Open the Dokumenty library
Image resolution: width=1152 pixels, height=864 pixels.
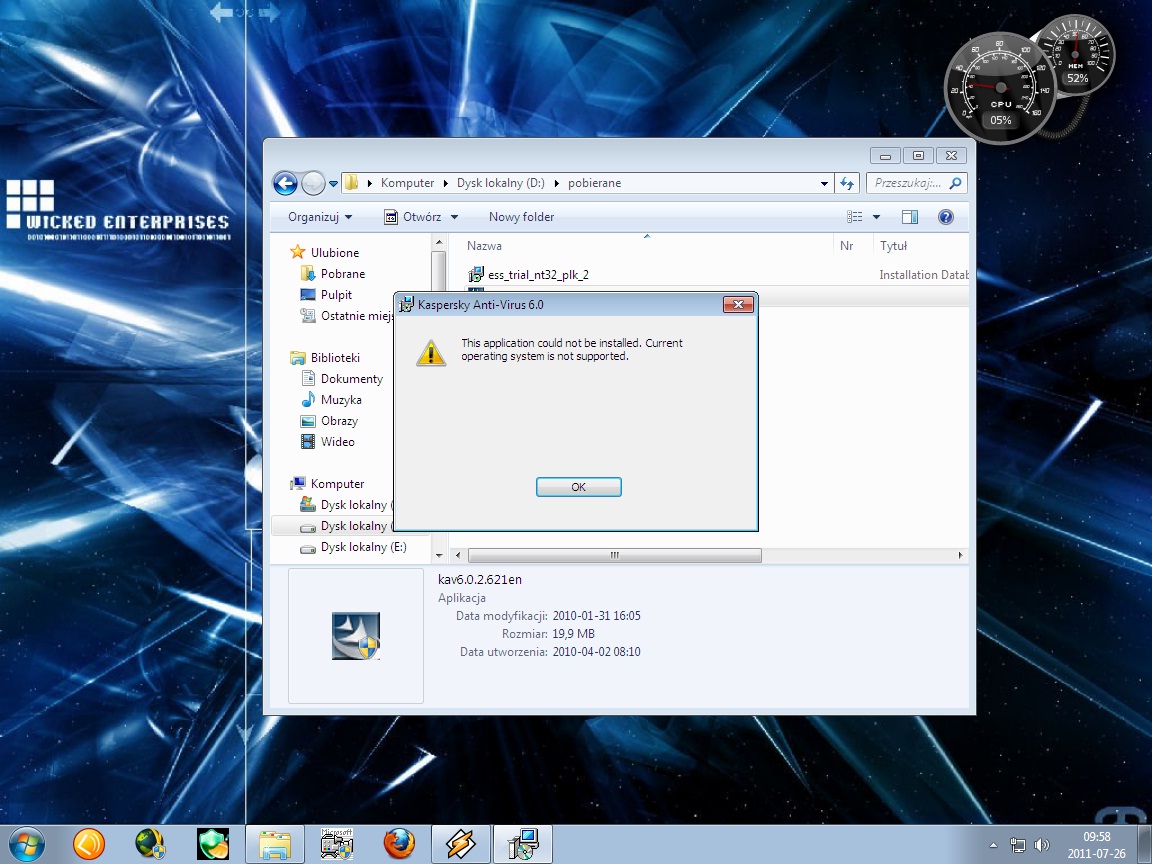click(352, 379)
